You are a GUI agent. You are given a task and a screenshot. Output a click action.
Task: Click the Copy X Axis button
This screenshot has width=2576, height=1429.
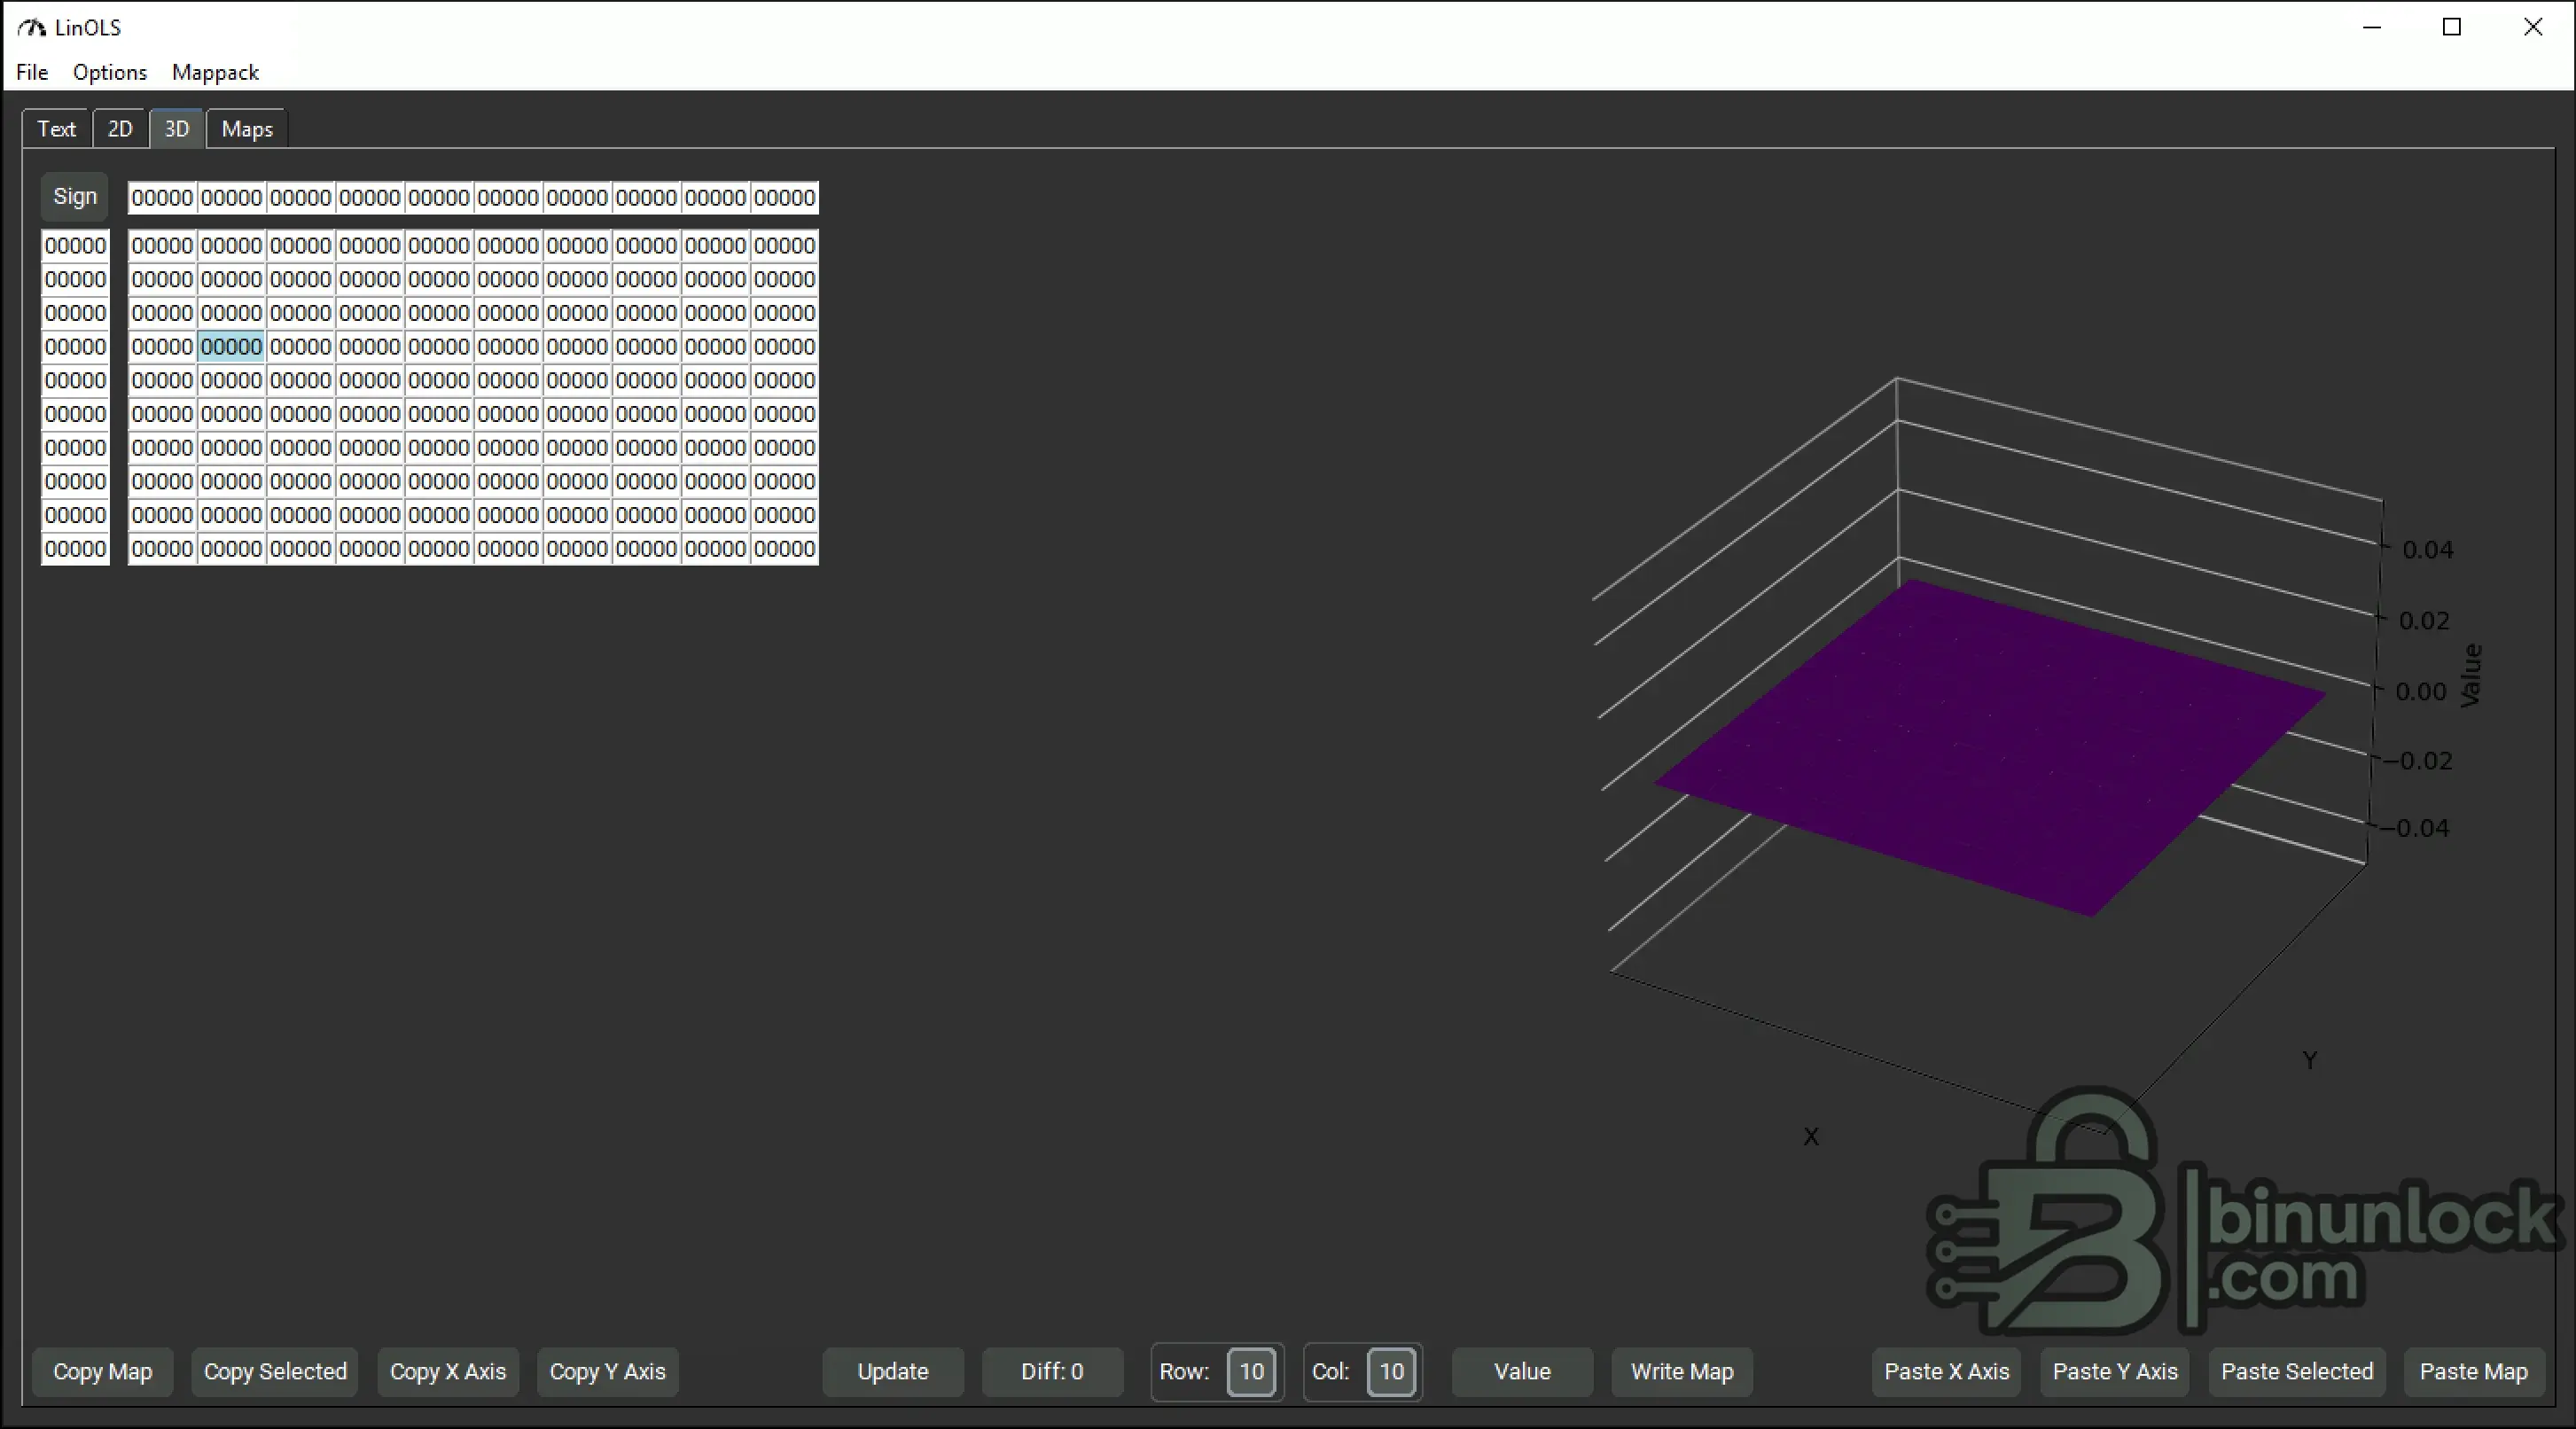pos(448,1372)
